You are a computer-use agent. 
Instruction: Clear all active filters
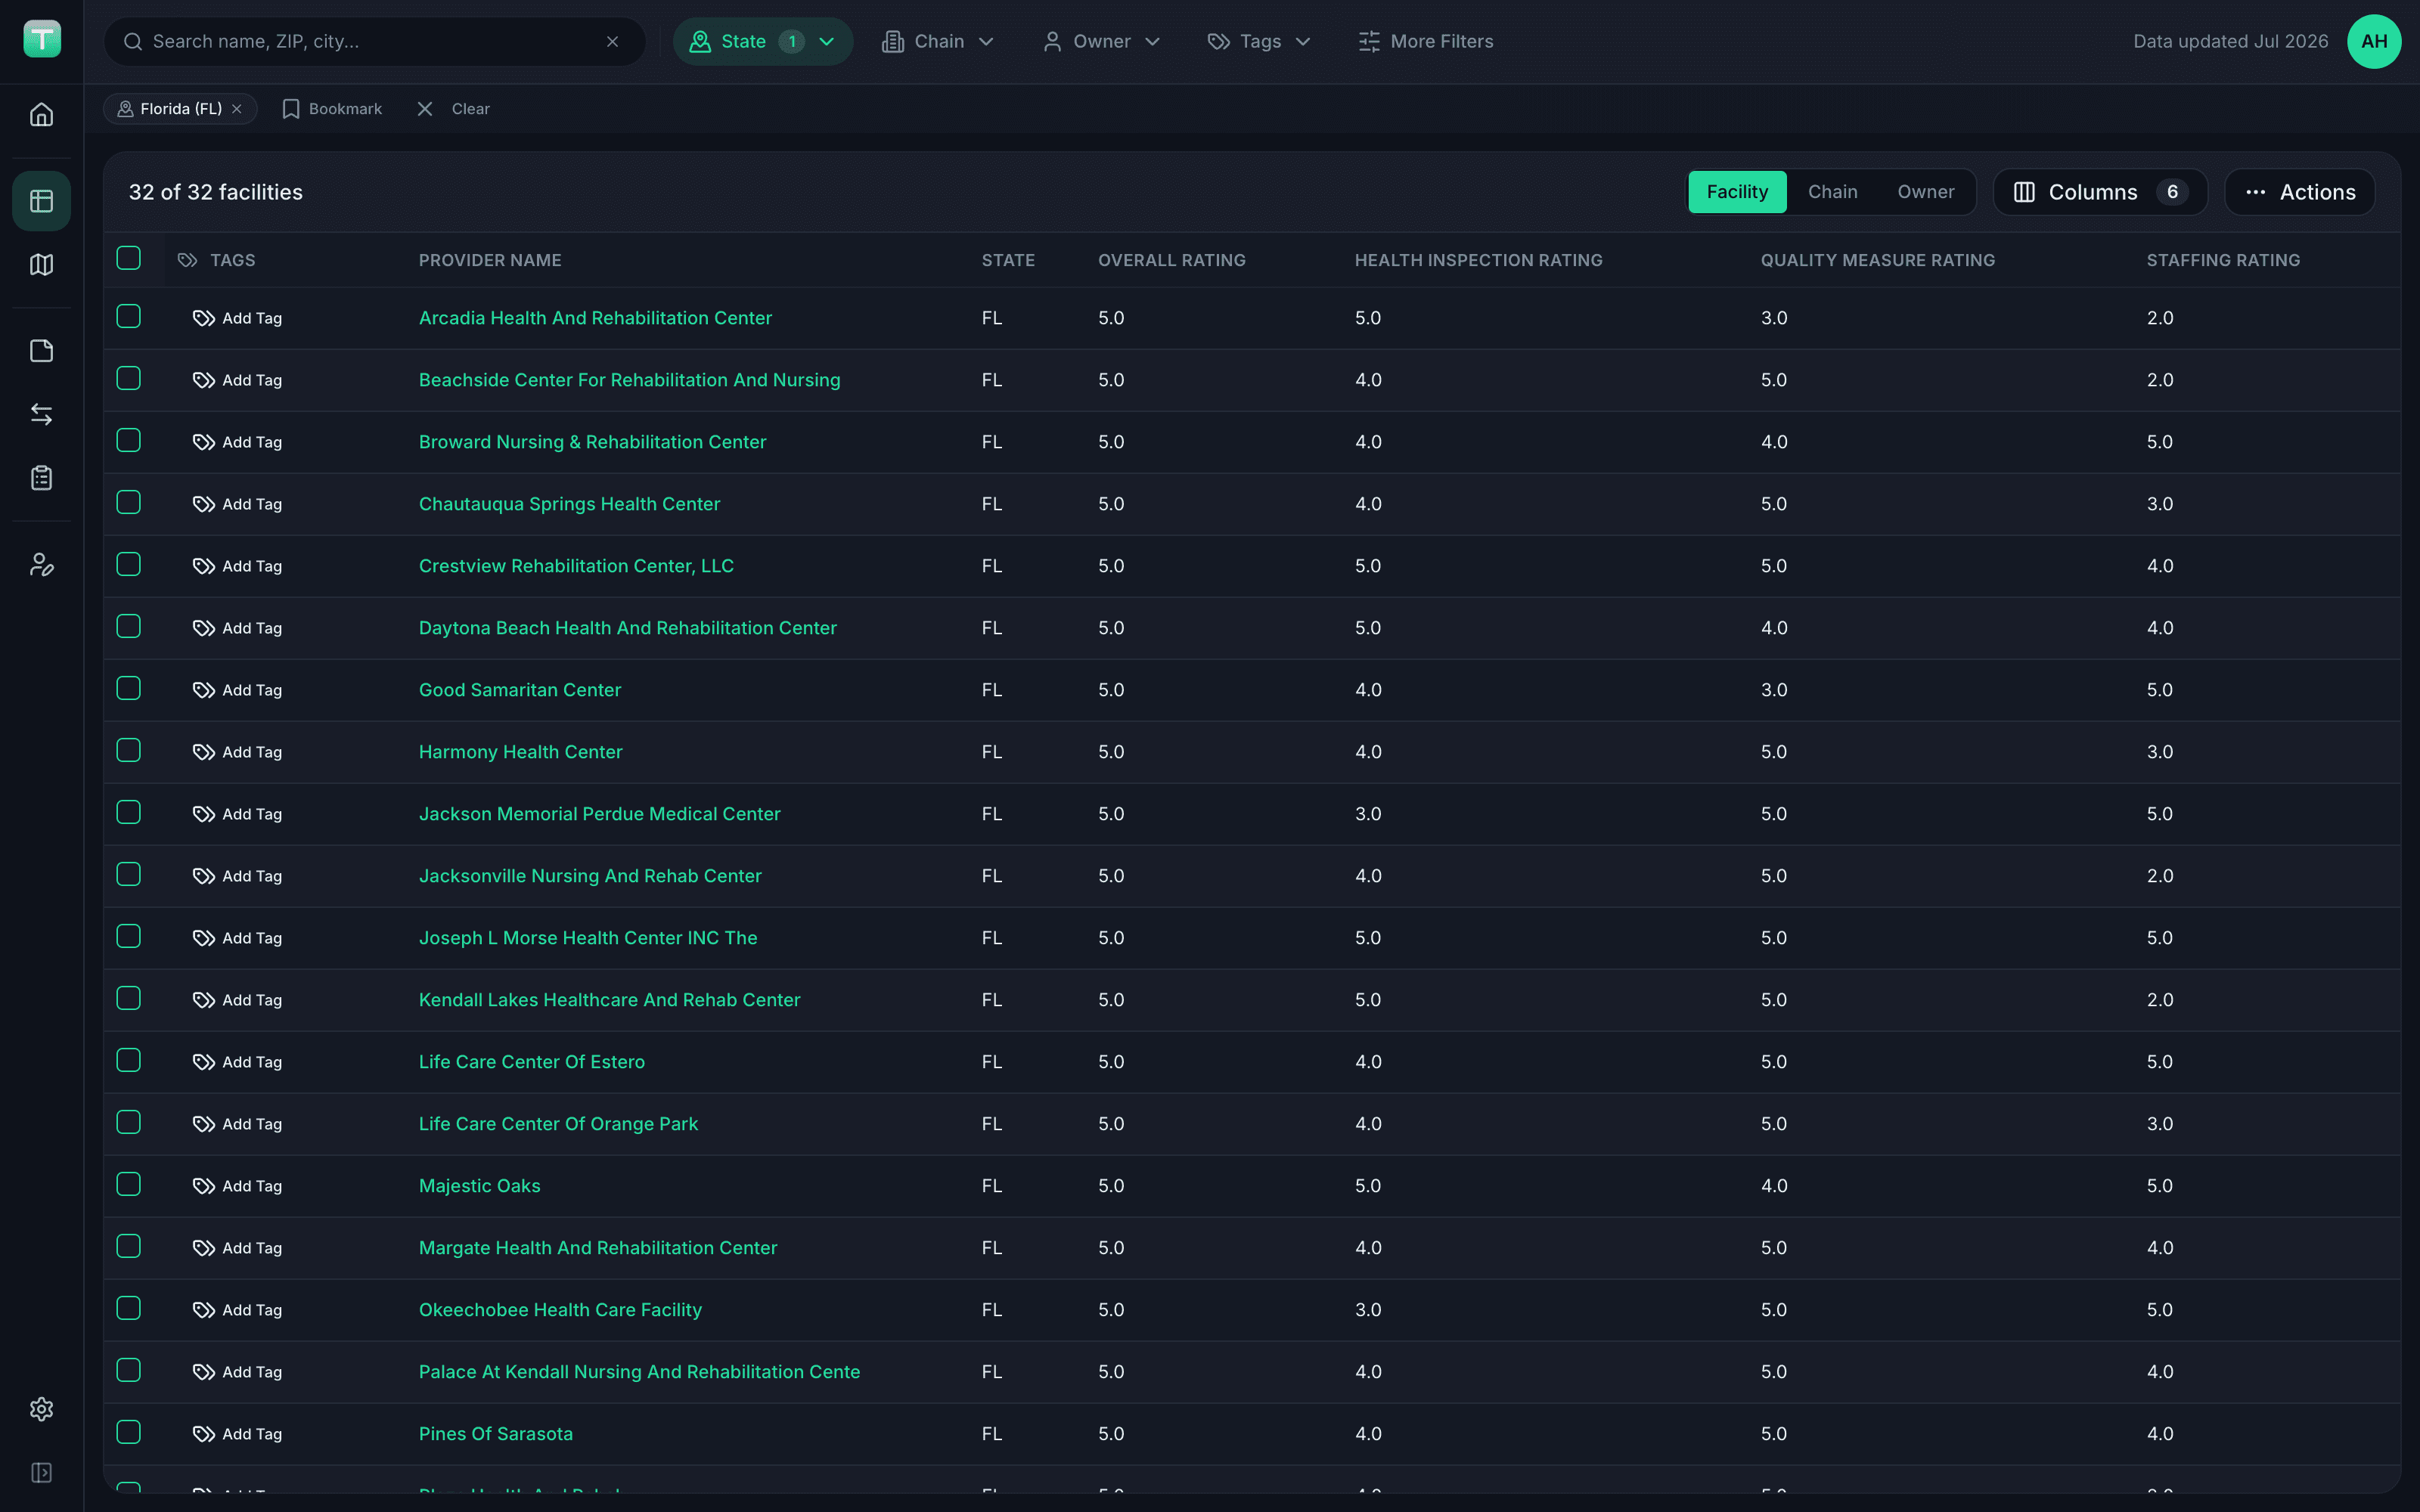pos(454,109)
